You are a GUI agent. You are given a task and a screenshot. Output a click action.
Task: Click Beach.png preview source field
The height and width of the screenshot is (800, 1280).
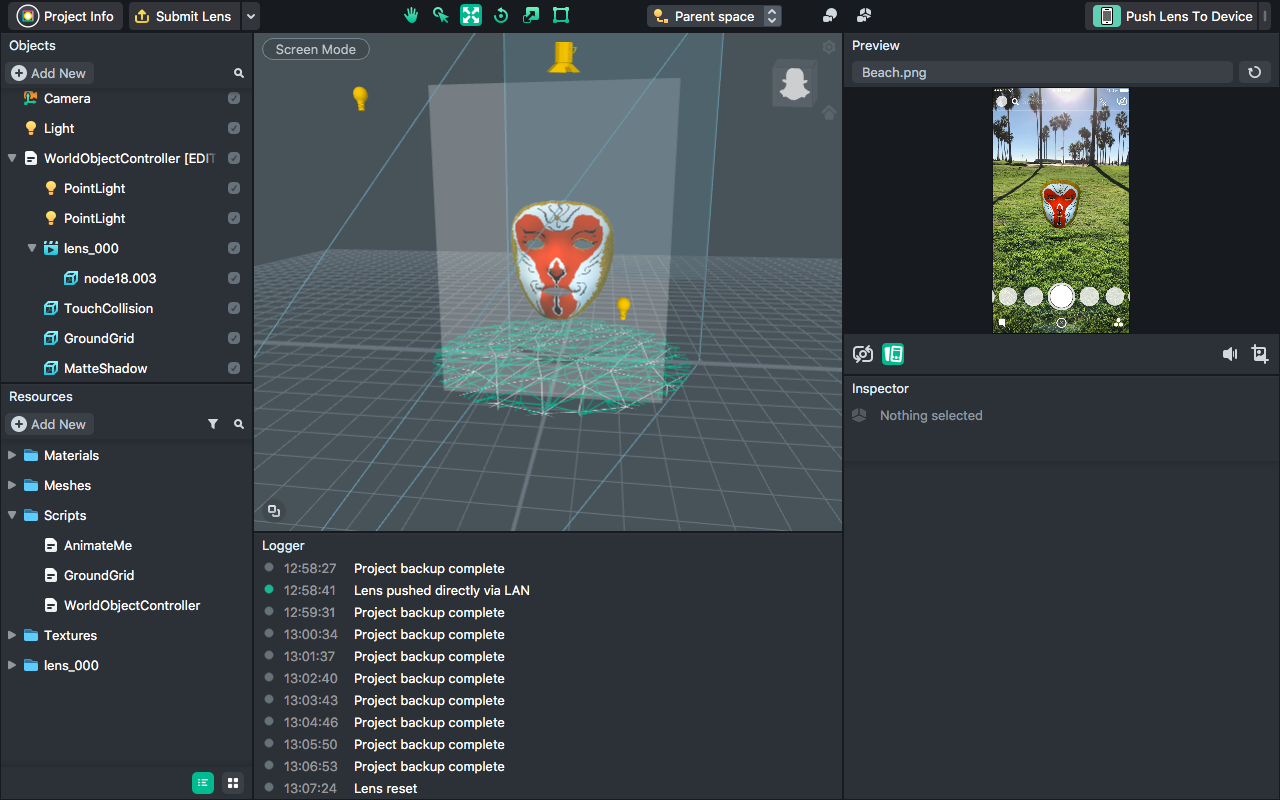click(x=1042, y=72)
